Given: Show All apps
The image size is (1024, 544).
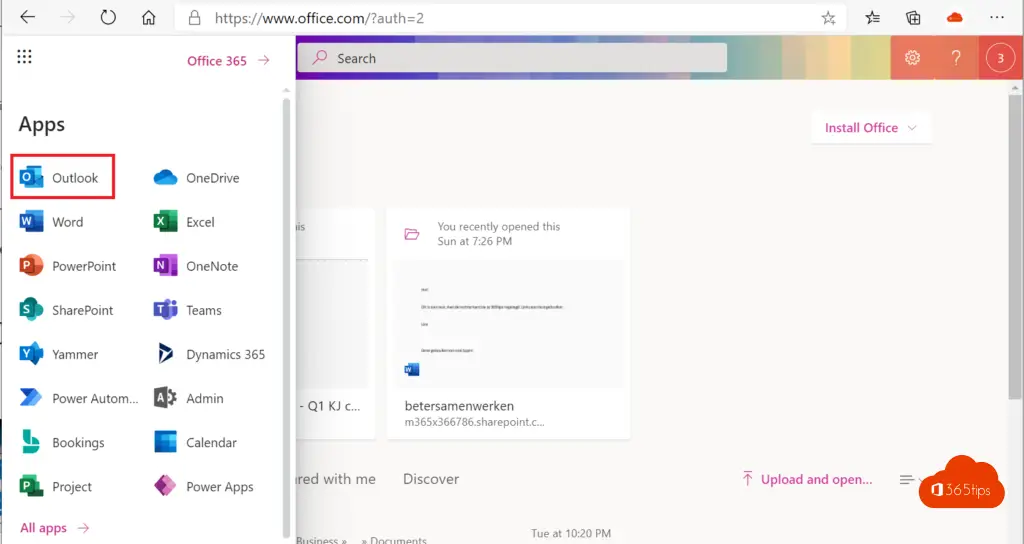Looking at the screenshot, I should (54, 528).
